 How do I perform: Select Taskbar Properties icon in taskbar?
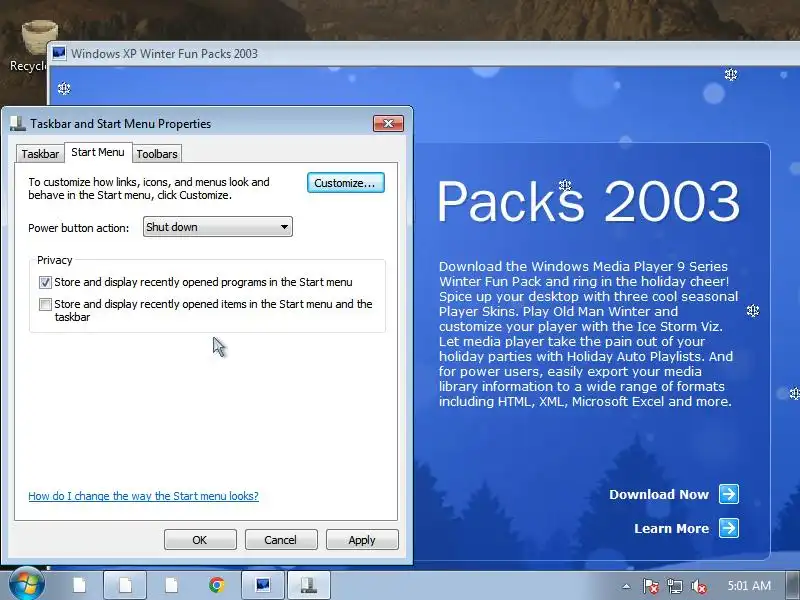pos(309,585)
